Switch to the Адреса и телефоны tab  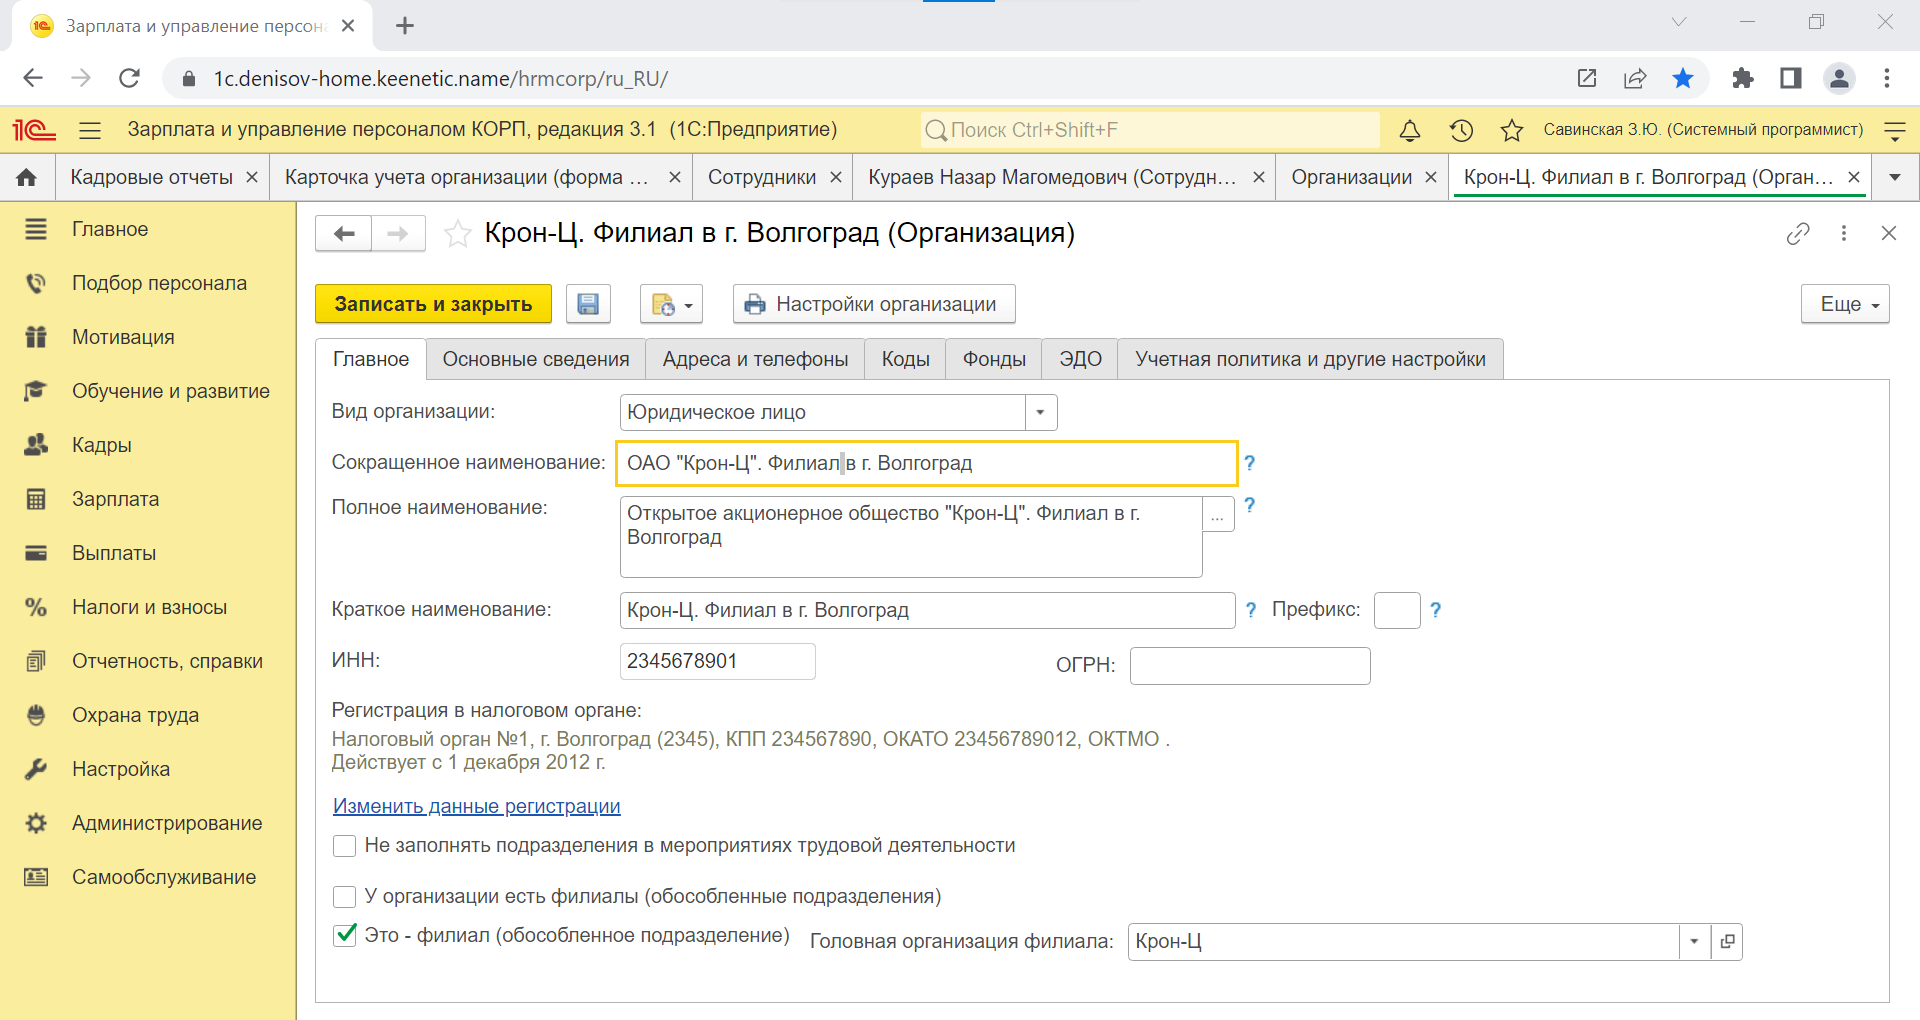tap(755, 359)
